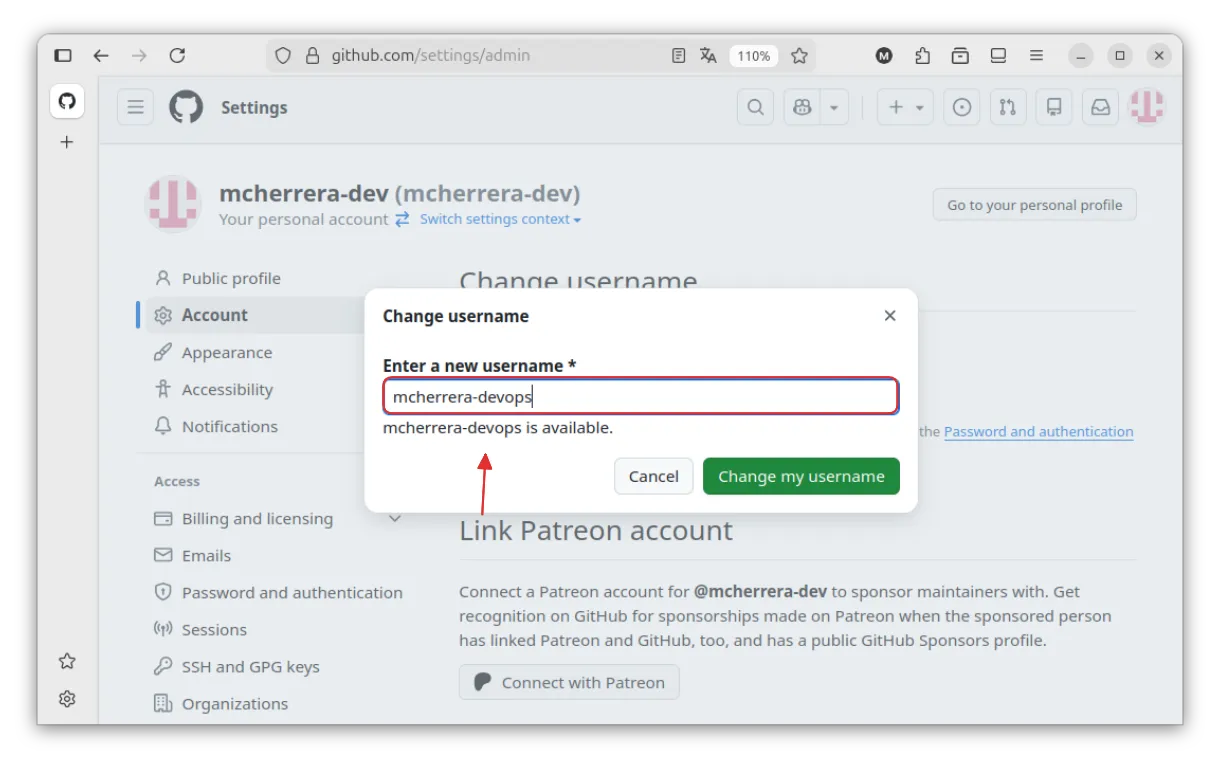
Task: Click the search magnifier icon
Action: (756, 107)
